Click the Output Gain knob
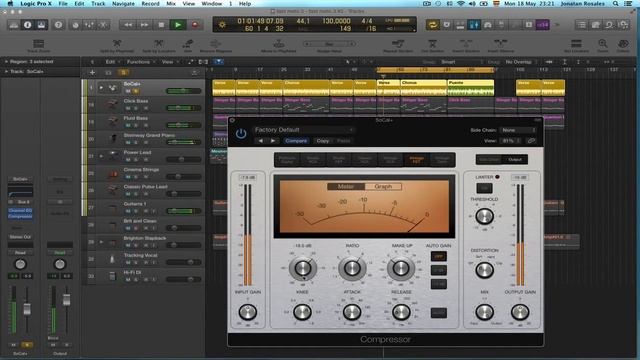This screenshot has width=640, height=360. 520,312
